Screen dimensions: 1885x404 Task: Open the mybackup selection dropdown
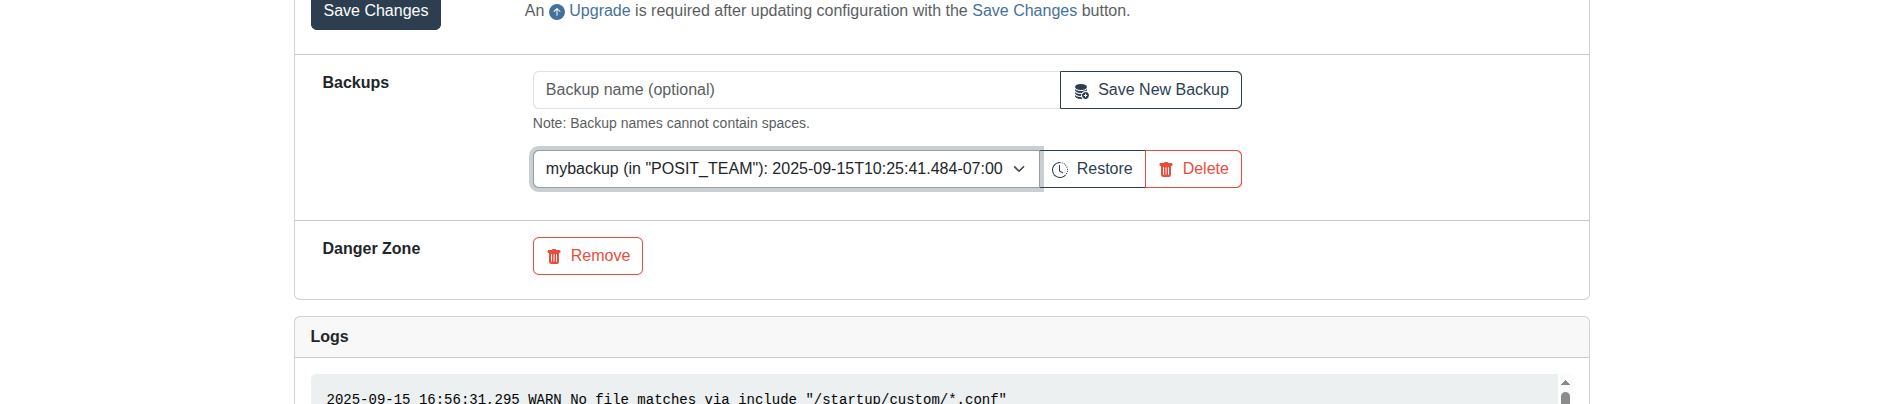pyautogui.click(x=786, y=169)
